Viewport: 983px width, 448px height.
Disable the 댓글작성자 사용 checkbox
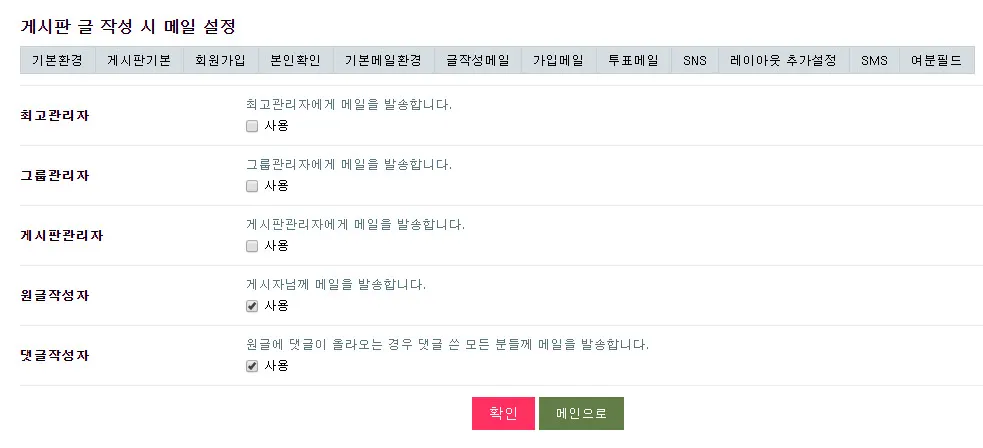(x=252, y=366)
